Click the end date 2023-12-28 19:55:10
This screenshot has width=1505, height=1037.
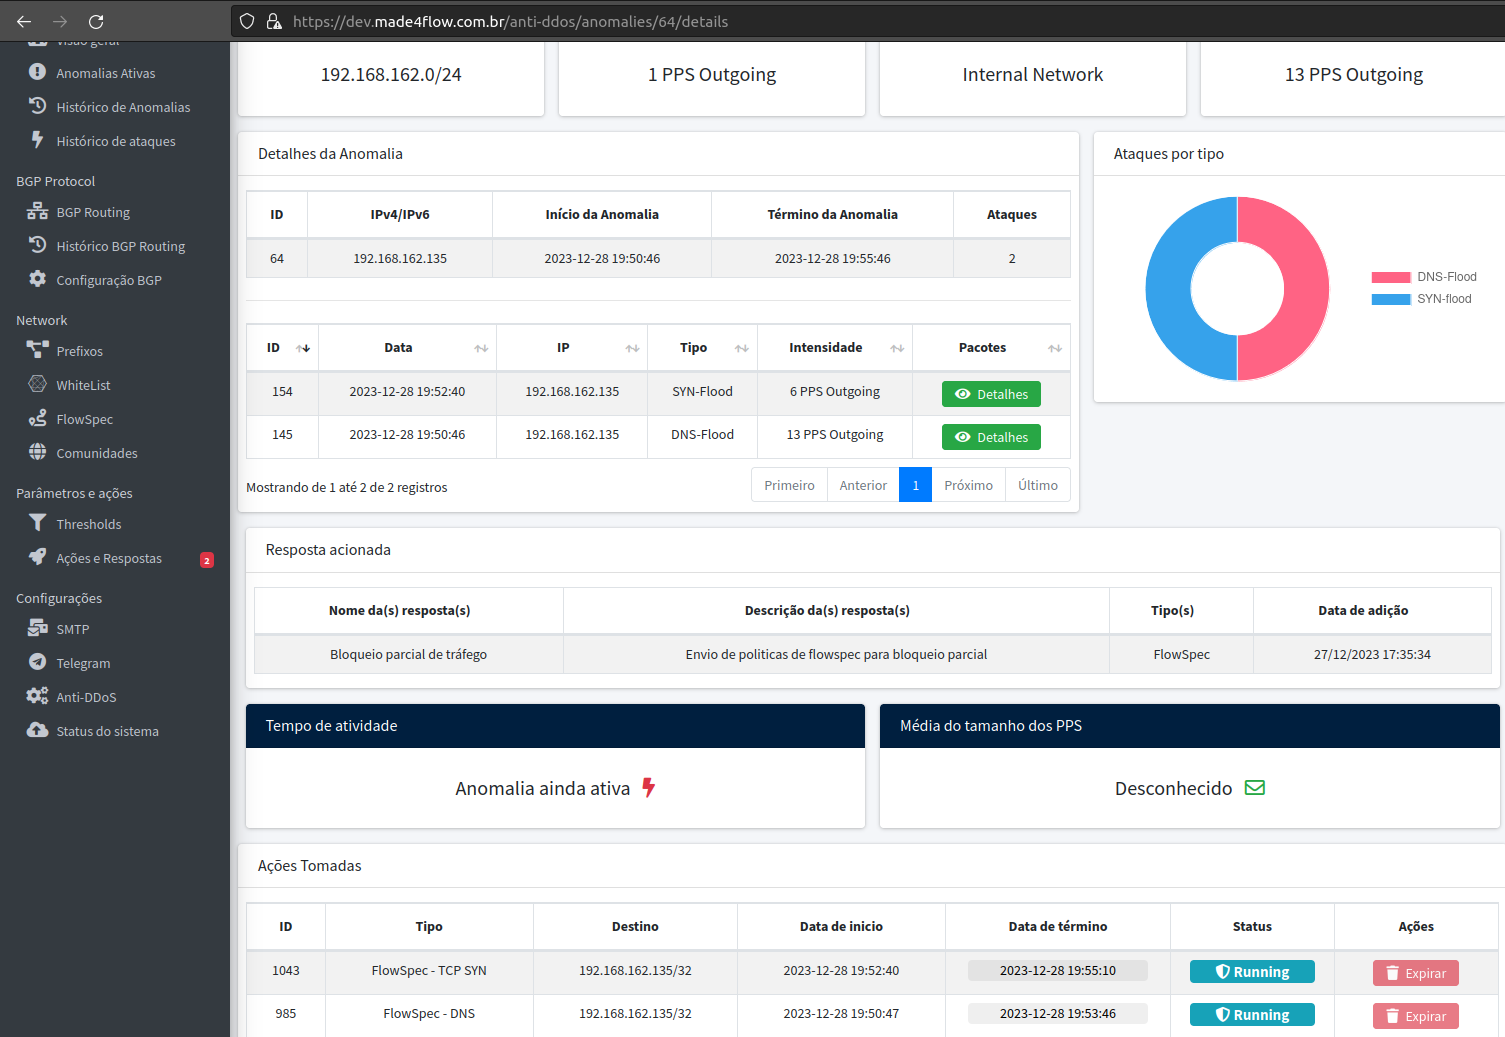click(1058, 970)
